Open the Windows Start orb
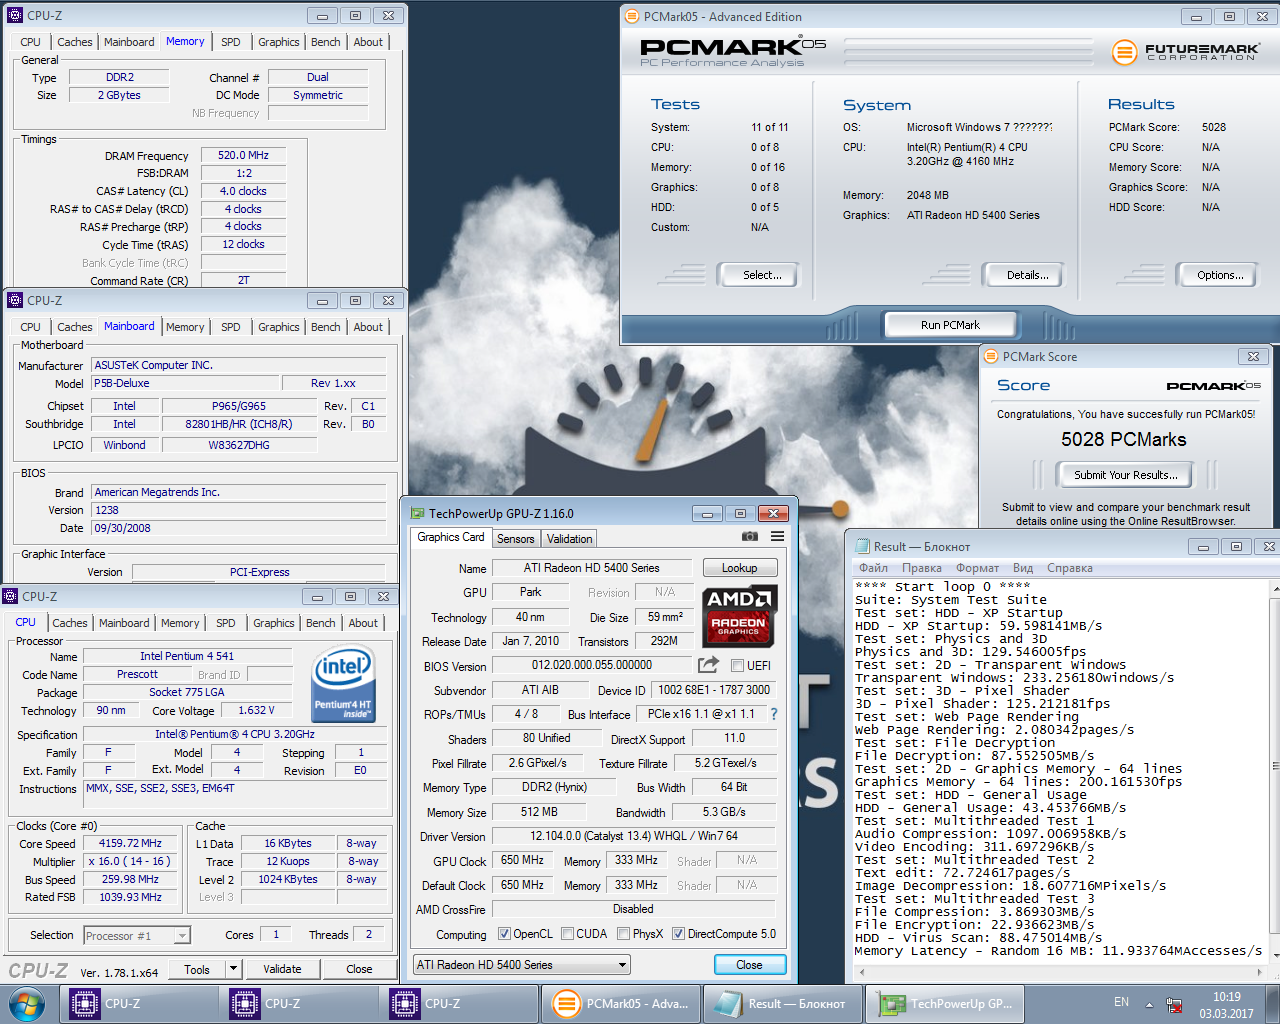The height and width of the screenshot is (1024, 1280). pyautogui.click(x=27, y=1004)
